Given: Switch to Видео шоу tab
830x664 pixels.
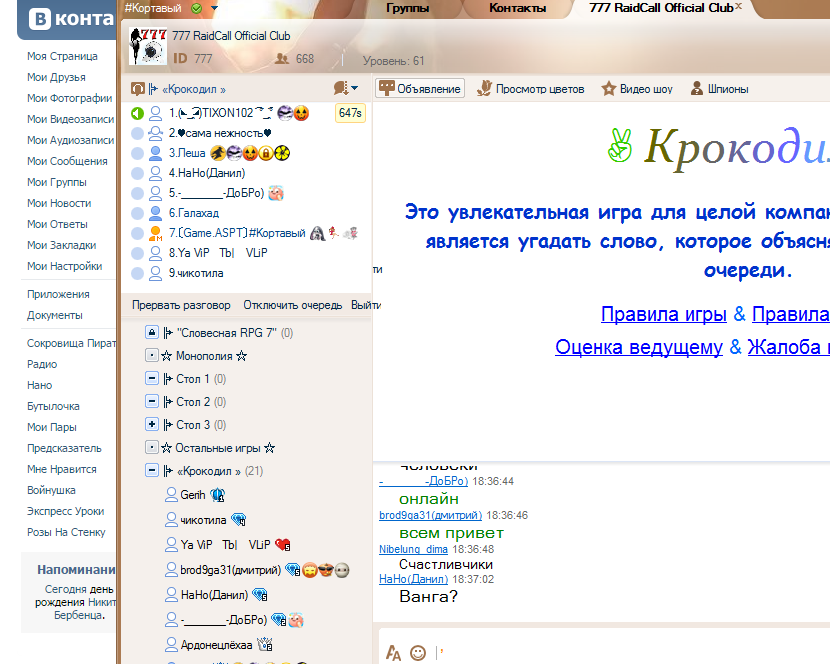Looking at the screenshot, I should click(637, 89).
